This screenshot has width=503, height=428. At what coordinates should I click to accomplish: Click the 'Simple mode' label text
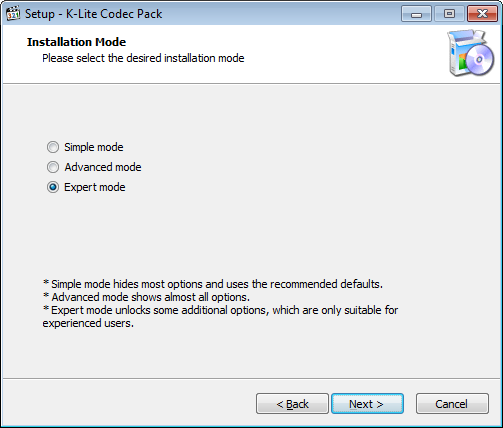point(94,147)
